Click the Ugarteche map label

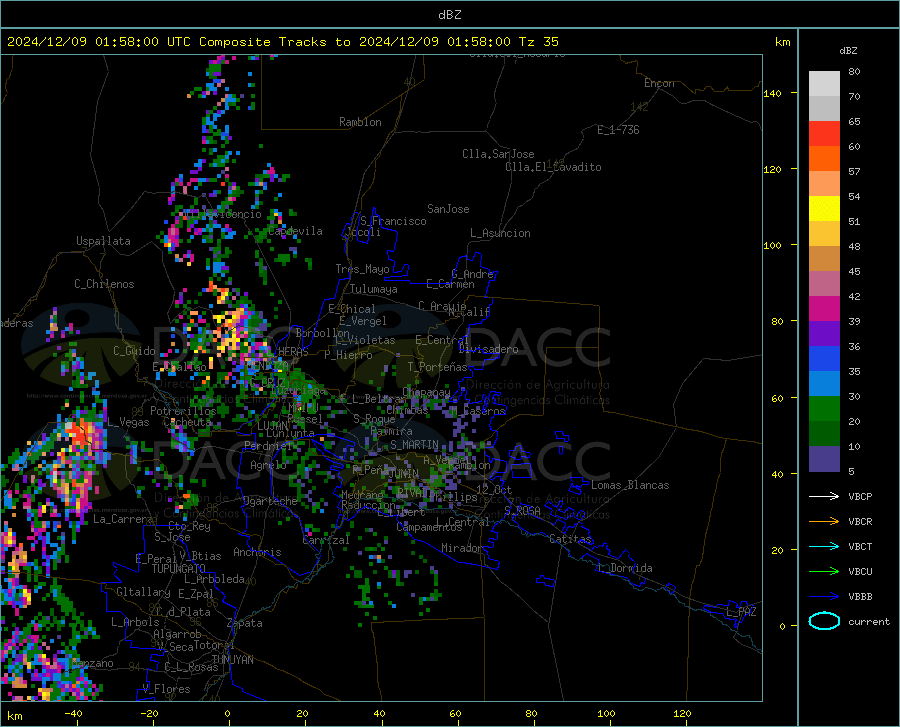270,501
